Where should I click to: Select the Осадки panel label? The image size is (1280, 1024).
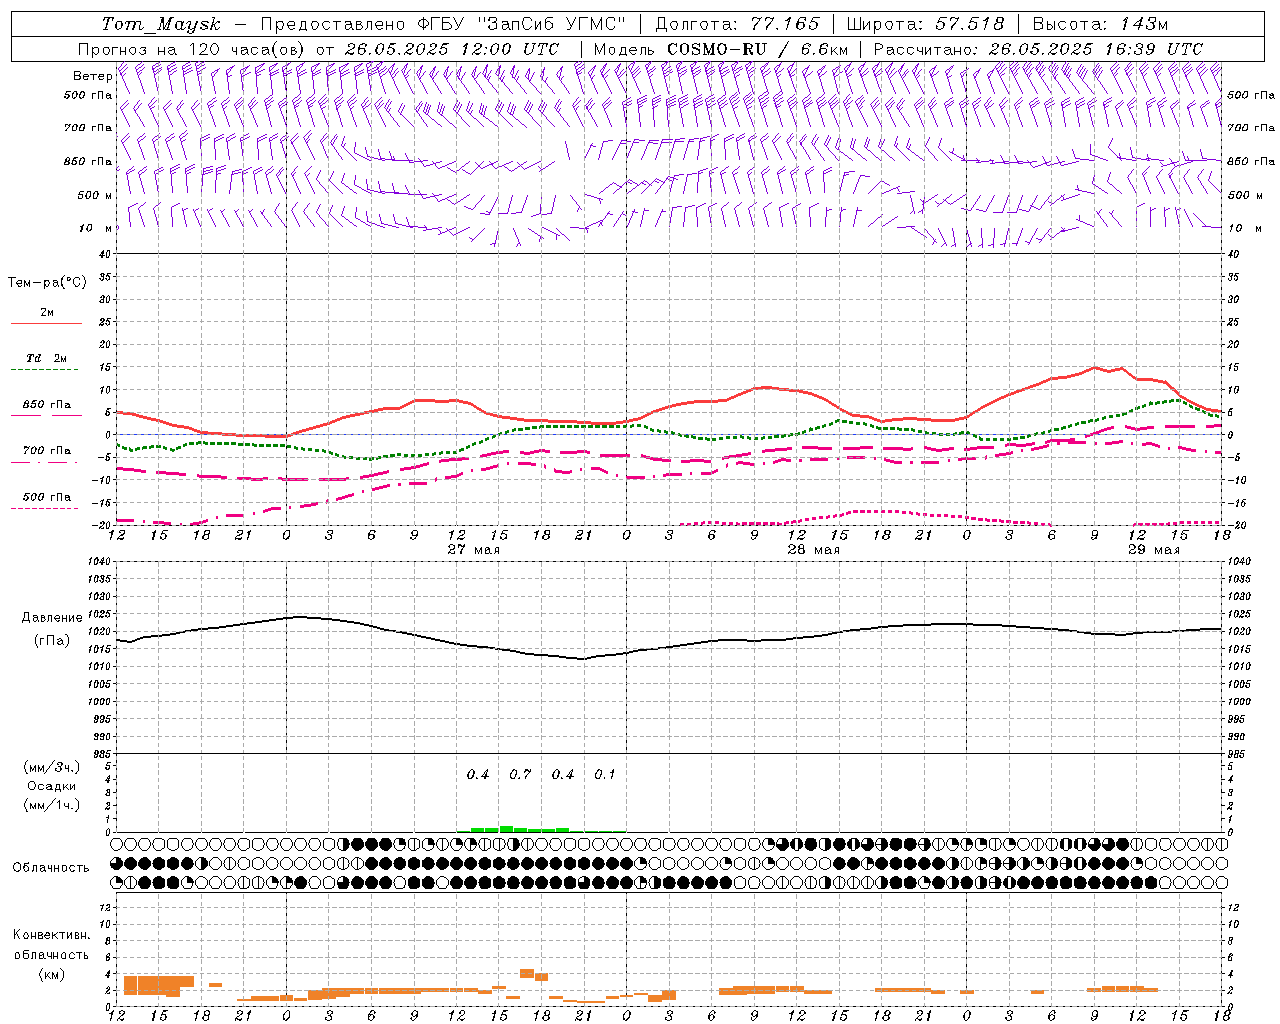pyautogui.click(x=52, y=786)
